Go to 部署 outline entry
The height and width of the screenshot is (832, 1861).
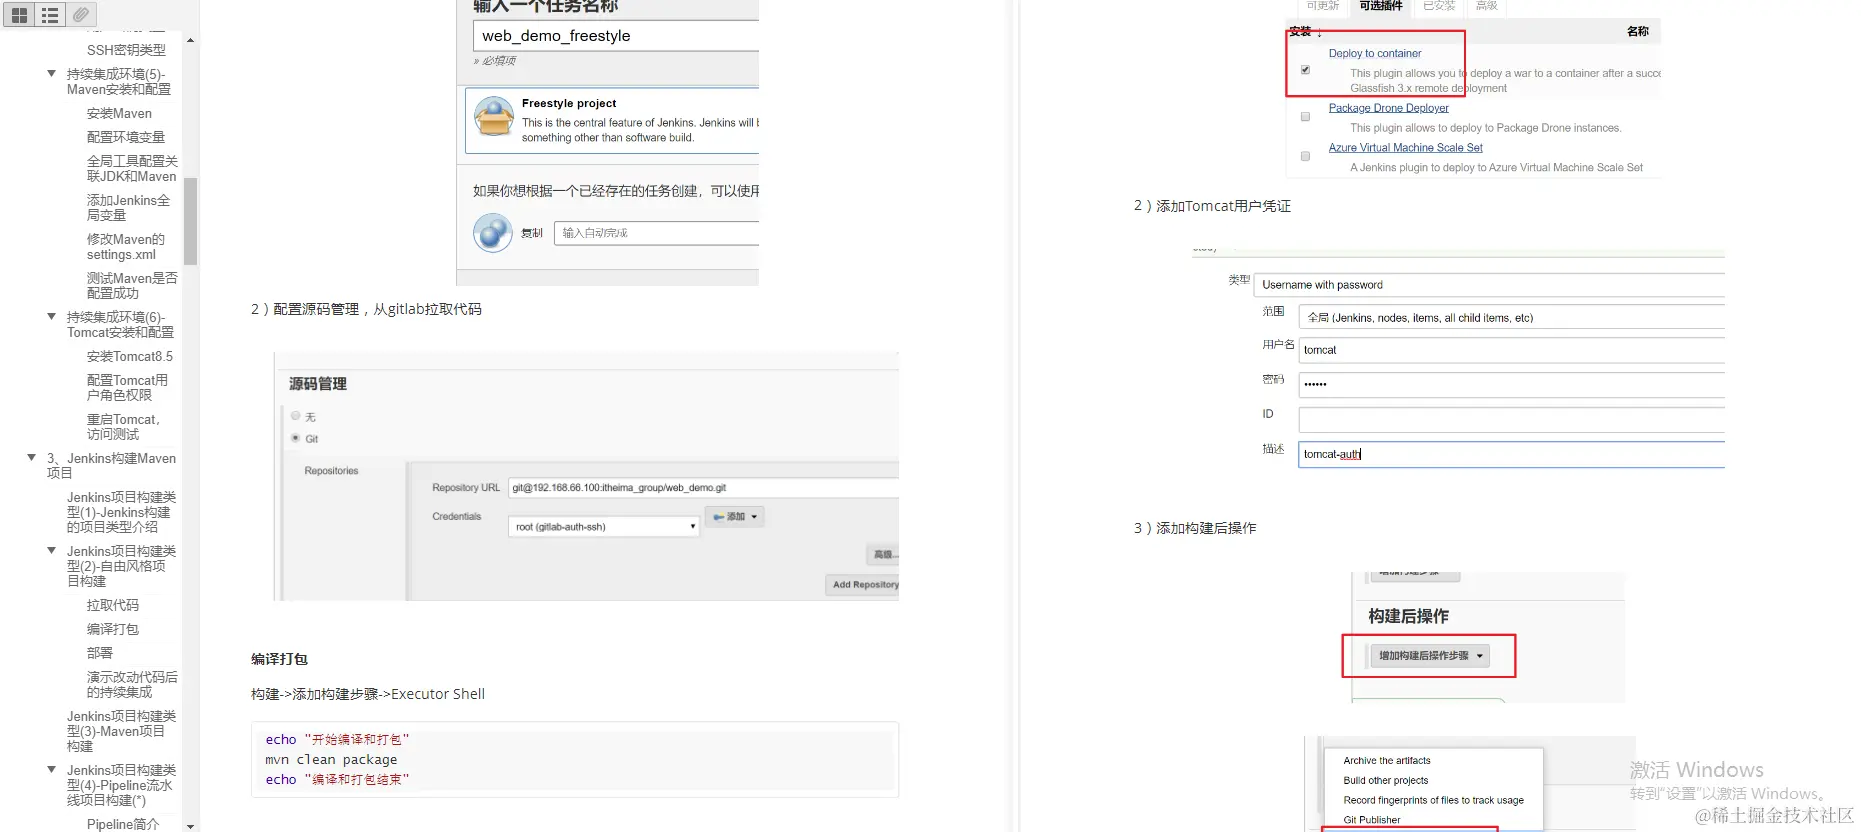(x=99, y=654)
